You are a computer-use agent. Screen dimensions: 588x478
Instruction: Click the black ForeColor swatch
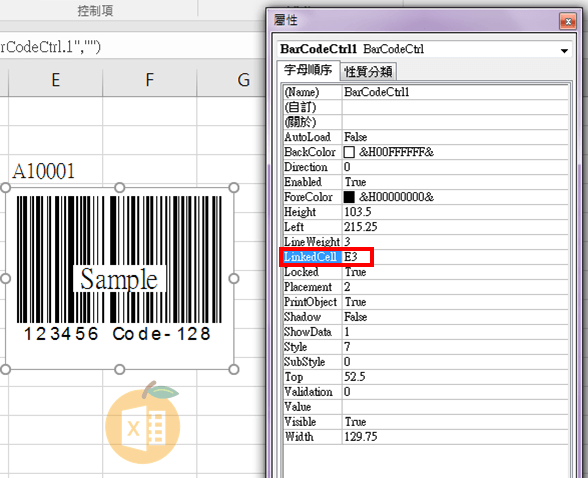pyautogui.click(x=349, y=197)
